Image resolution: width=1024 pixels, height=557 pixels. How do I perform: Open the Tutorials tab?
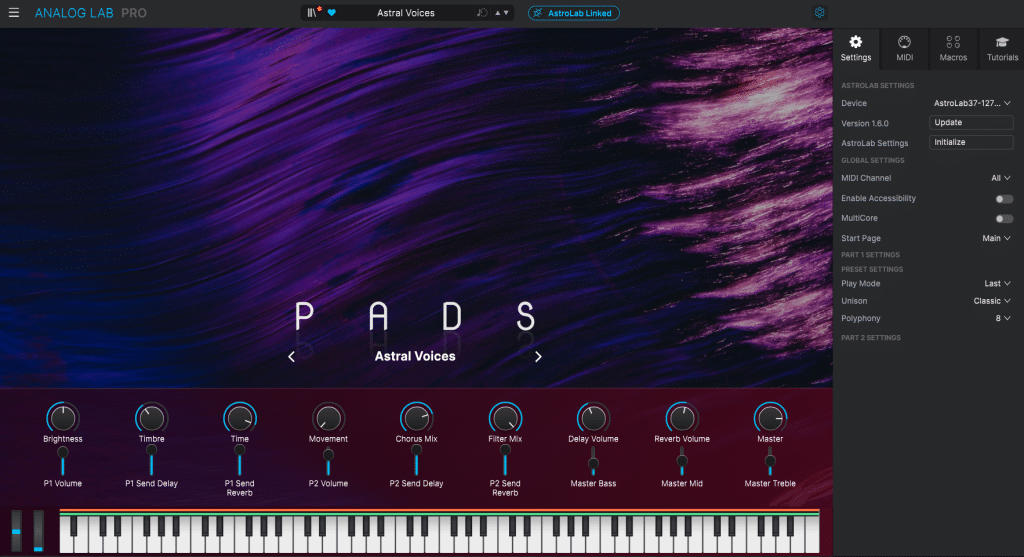(x=1001, y=47)
